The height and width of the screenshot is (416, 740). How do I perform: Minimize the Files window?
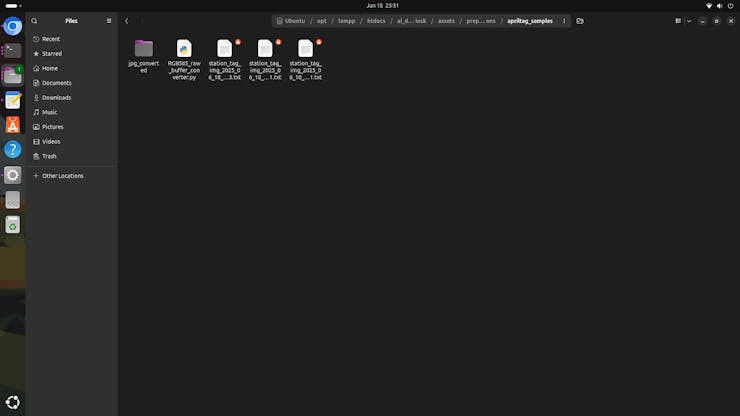point(702,21)
